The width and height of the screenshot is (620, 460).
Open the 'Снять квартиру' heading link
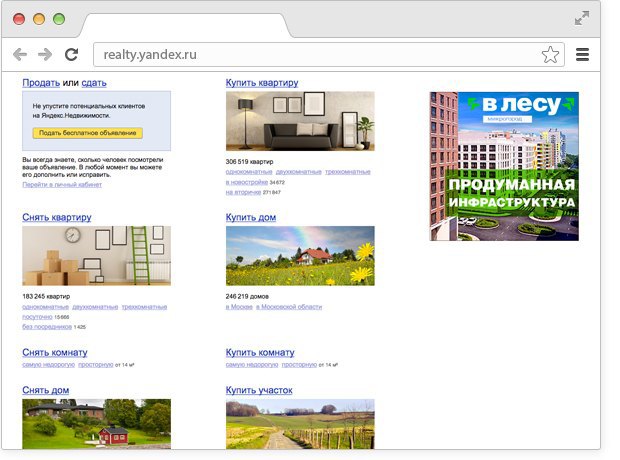click(57, 217)
